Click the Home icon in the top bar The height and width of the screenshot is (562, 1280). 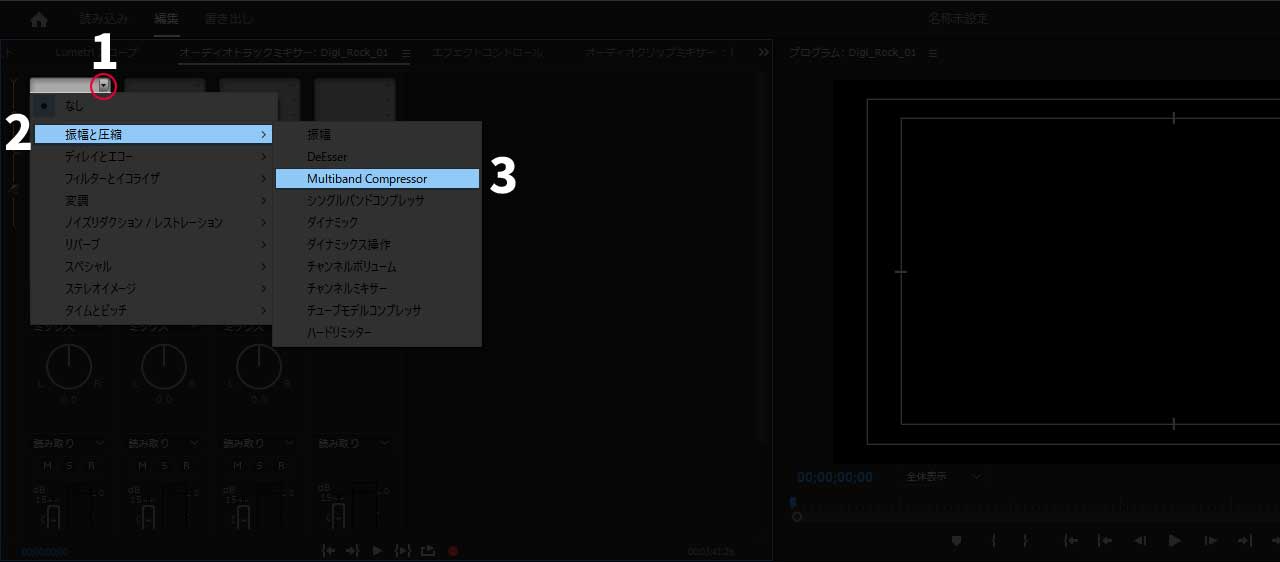[39, 19]
